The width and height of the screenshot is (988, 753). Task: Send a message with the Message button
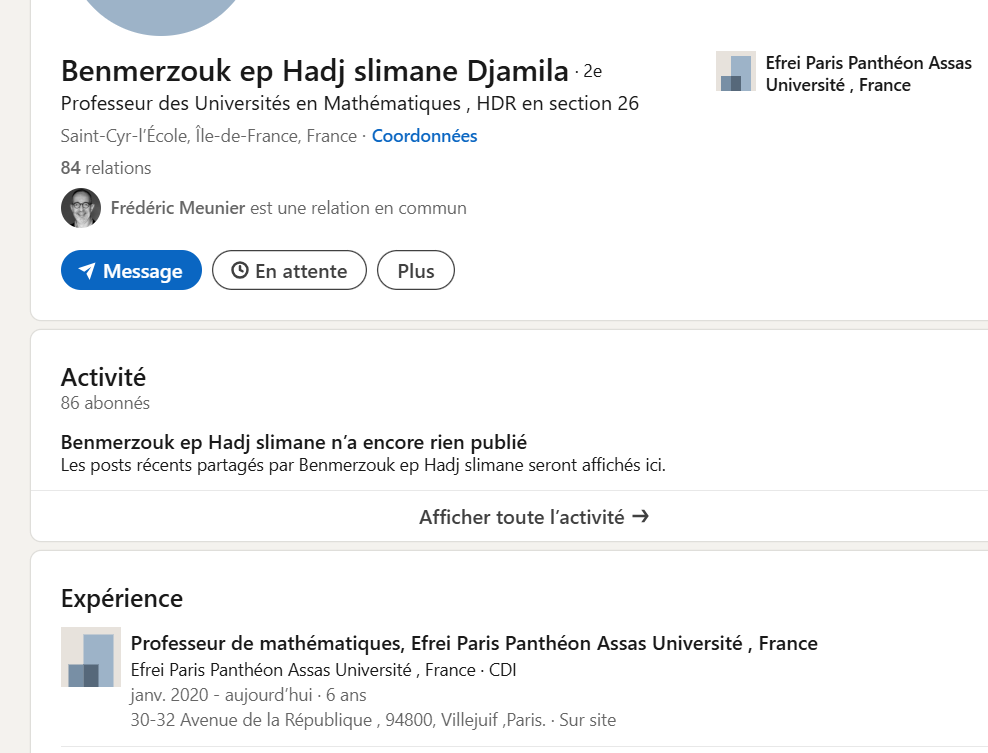point(132,270)
